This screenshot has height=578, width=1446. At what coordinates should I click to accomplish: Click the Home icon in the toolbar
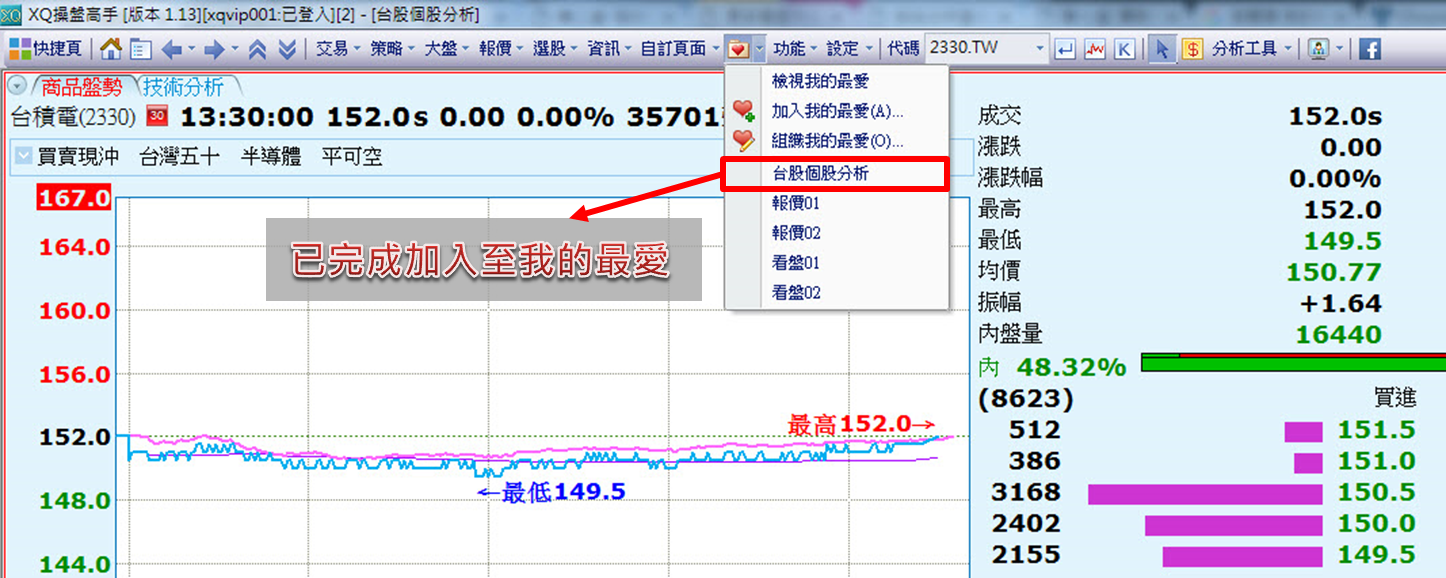(112, 49)
